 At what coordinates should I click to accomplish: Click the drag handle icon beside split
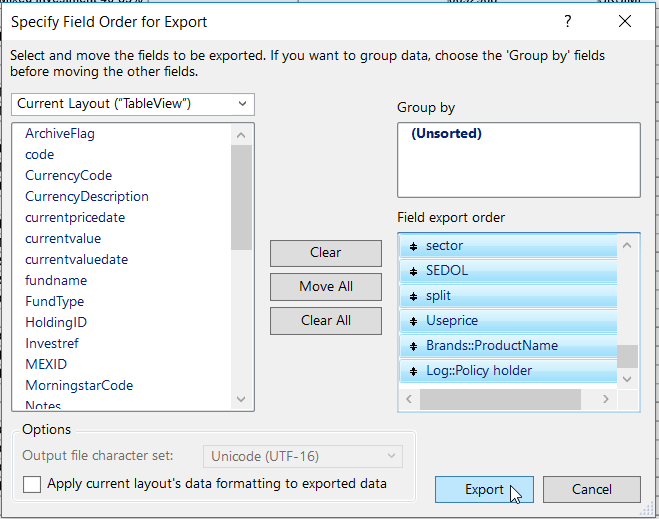(x=413, y=296)
